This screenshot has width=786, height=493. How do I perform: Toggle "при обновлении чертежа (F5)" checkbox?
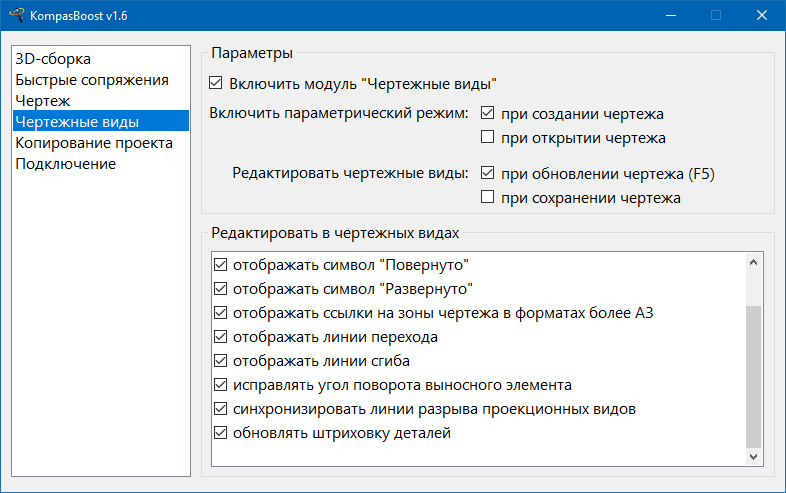point(488,174)
